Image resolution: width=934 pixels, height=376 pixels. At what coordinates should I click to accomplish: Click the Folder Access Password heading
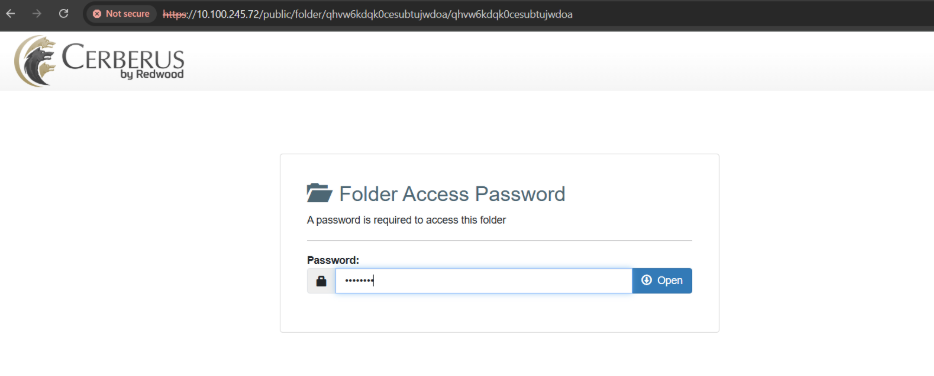tap(452, 194)
